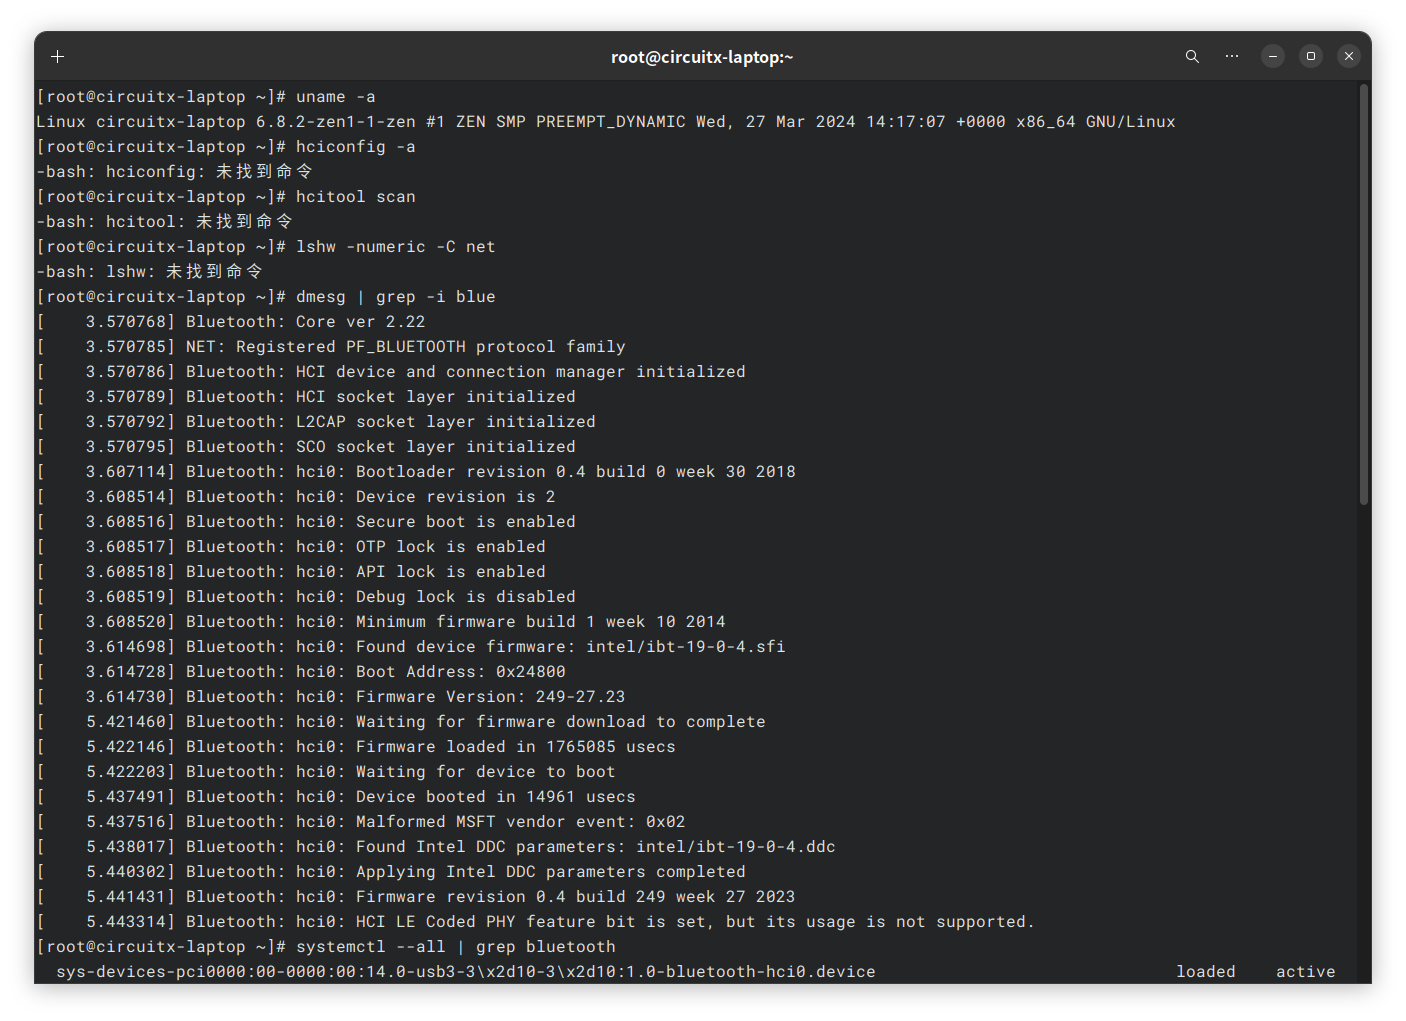Click the 'active' status in systemctl output

tap(1305, 972)
